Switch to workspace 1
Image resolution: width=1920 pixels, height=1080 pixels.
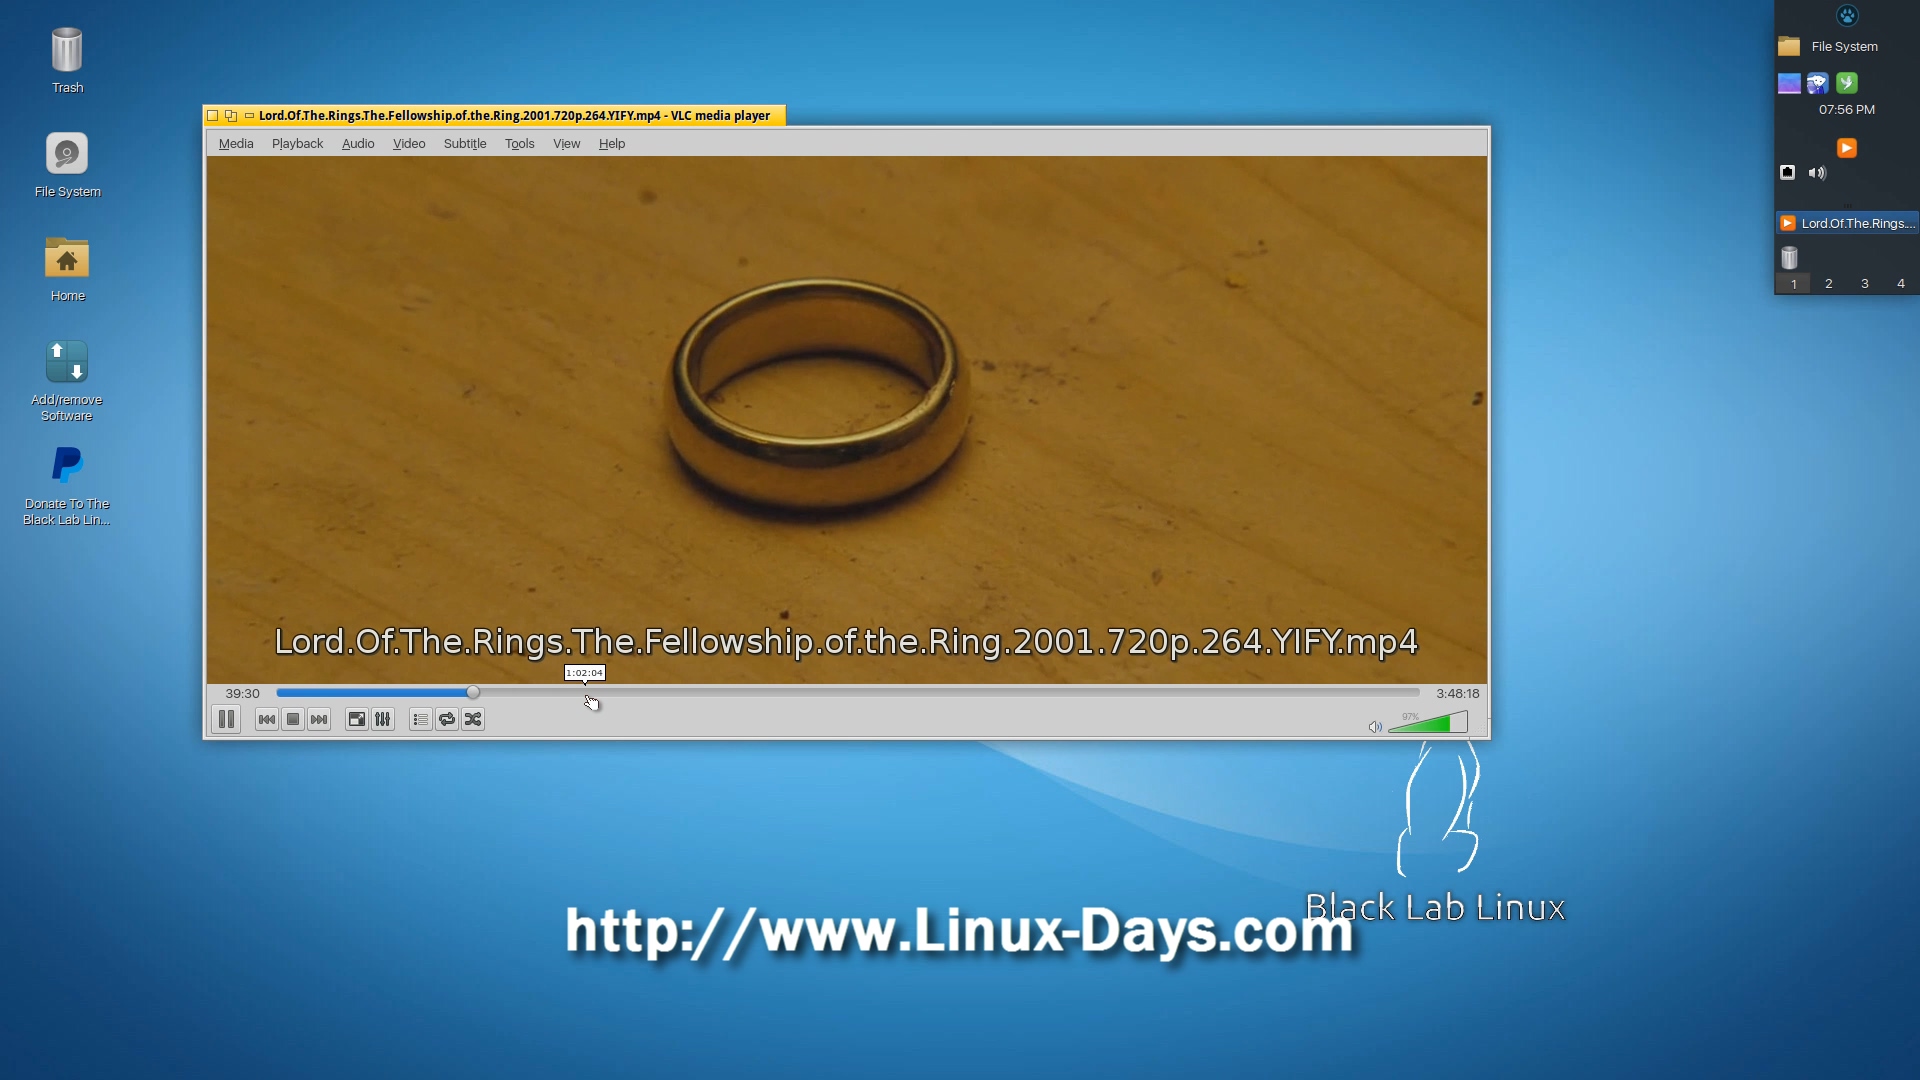pyautogui.click(x=1794, y=284)
